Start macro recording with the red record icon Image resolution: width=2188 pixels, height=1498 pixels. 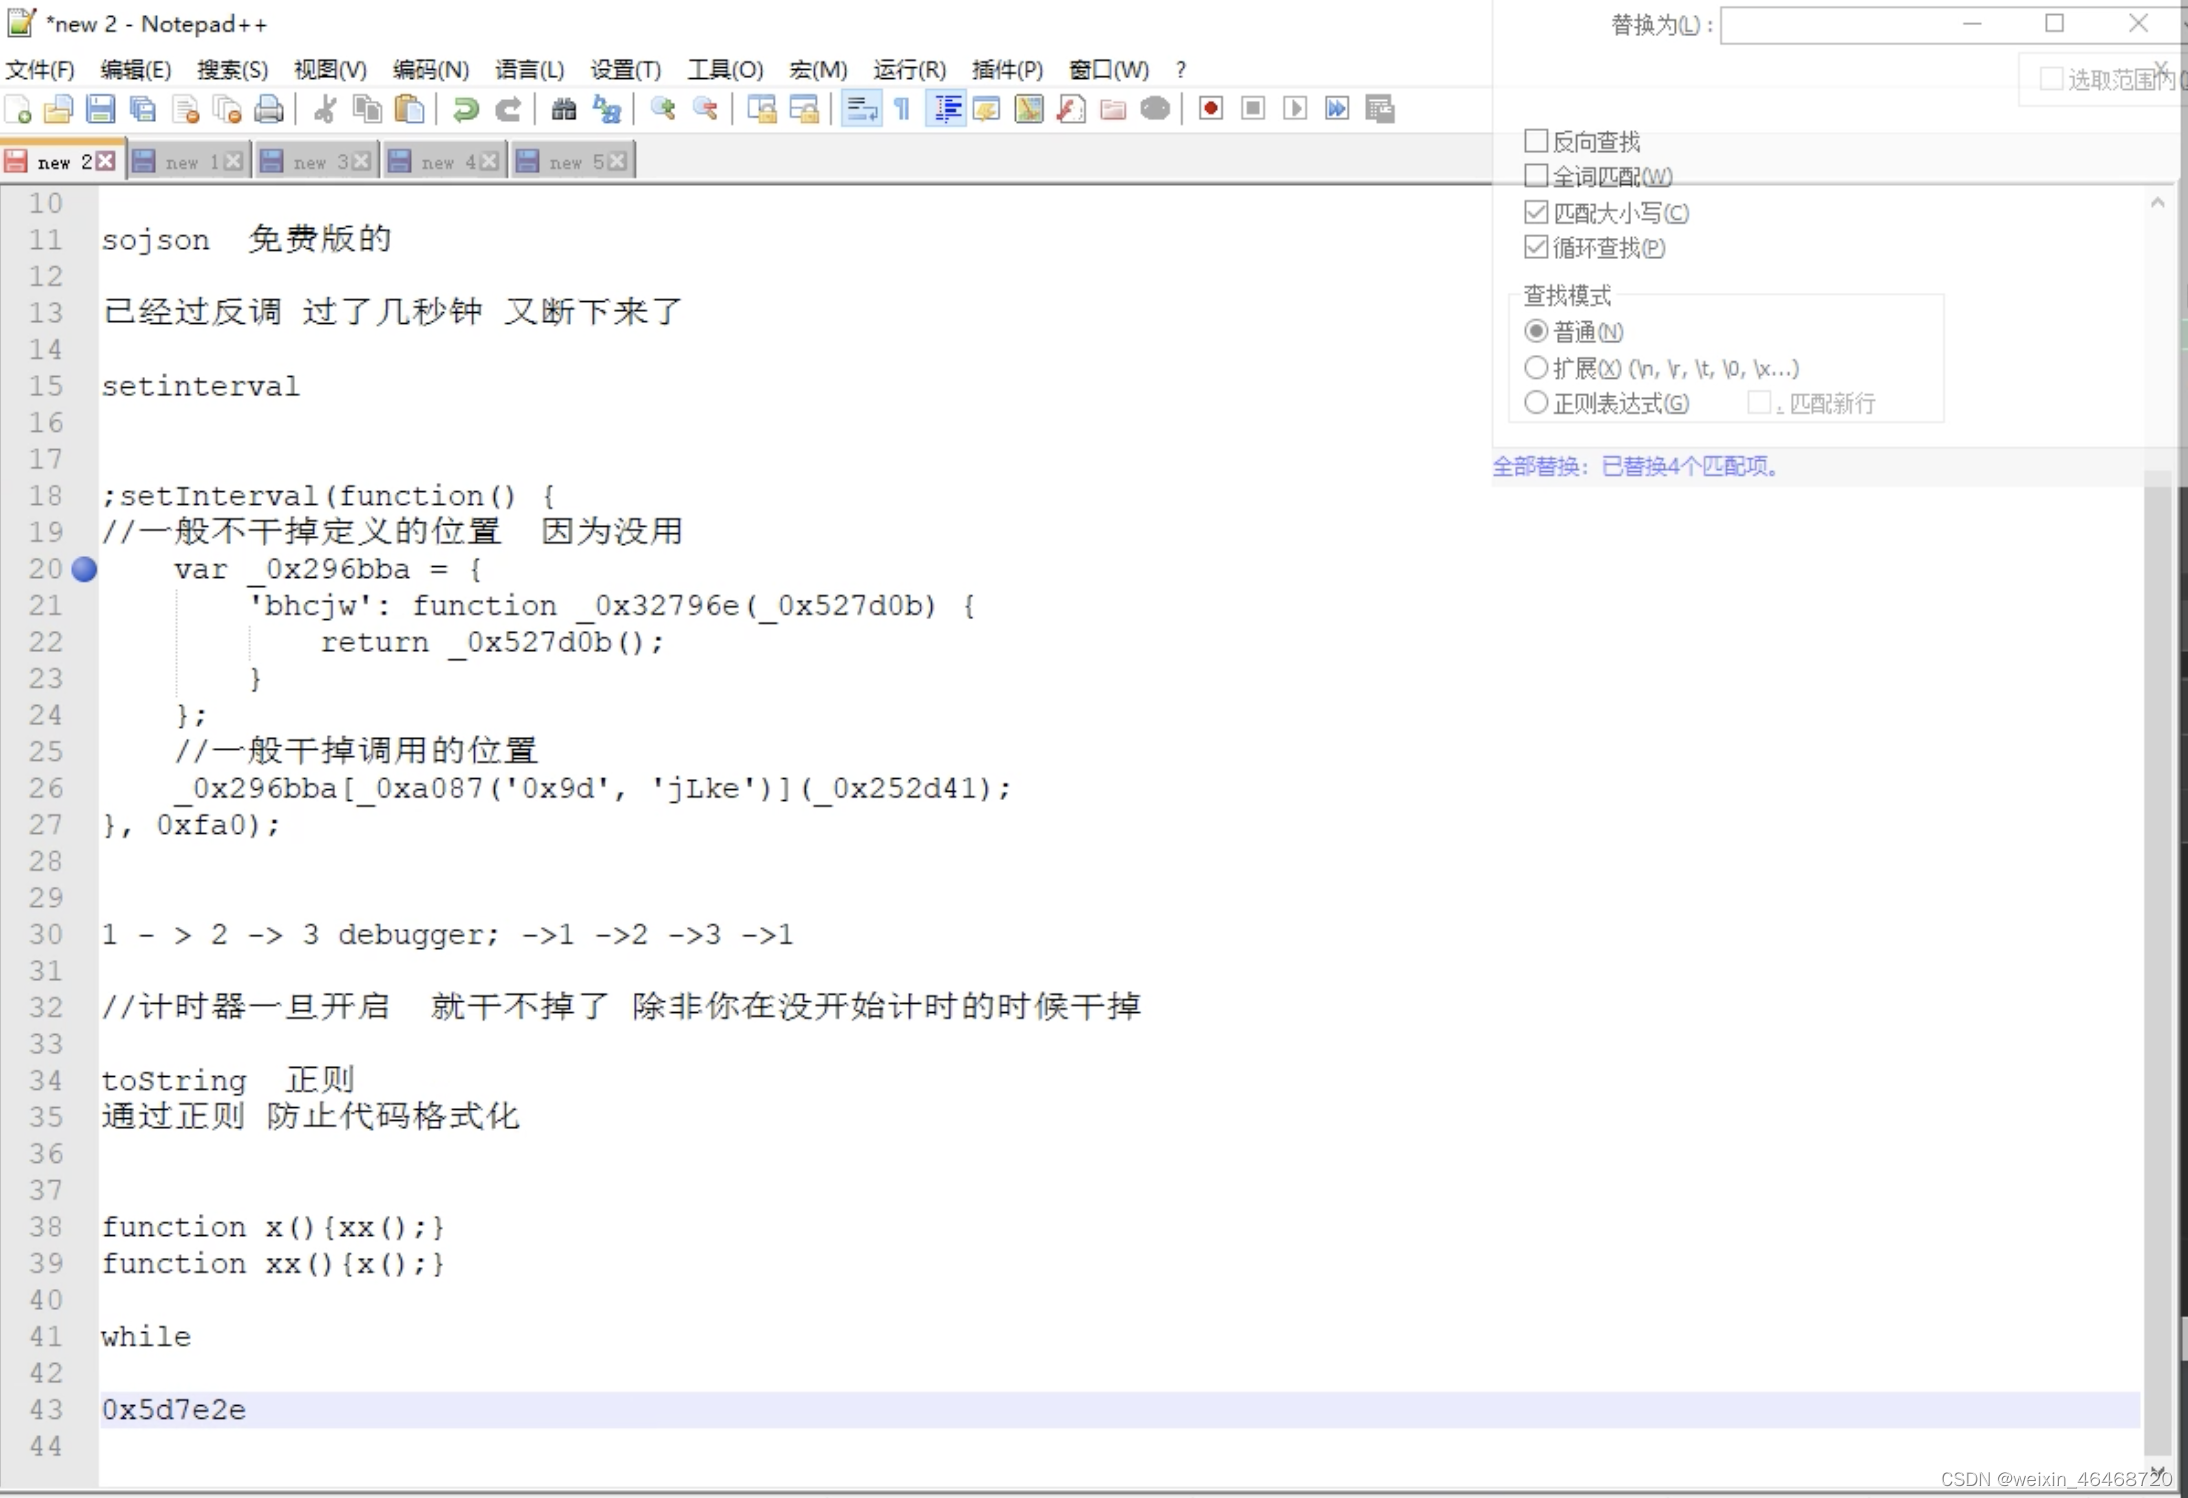click(x=1210, y=109)
